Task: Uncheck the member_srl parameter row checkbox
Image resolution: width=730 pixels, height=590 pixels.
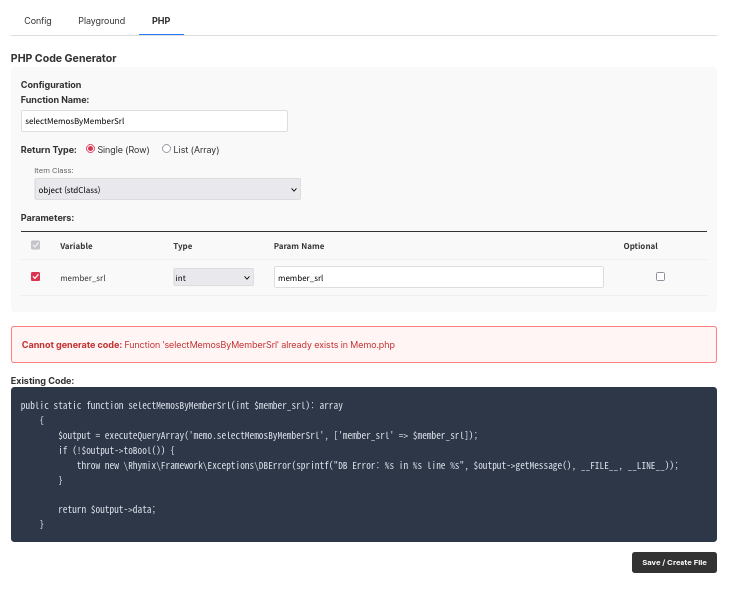Action: (x=36, y=277)
